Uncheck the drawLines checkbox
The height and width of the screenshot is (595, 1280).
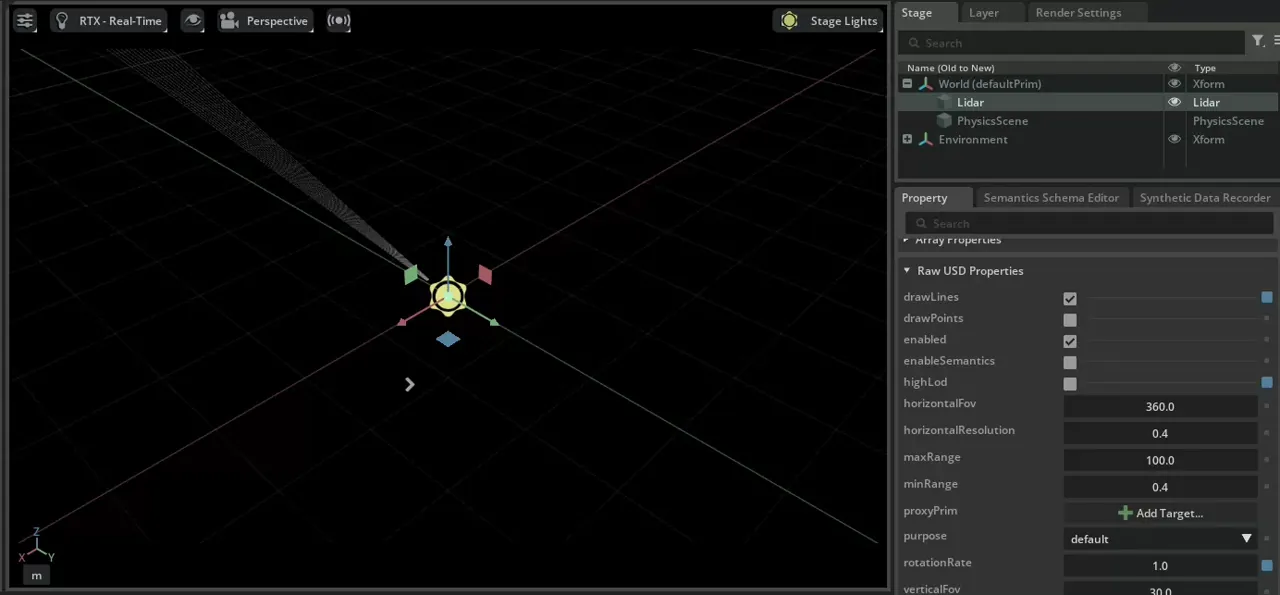click(x=1070, y=299)
